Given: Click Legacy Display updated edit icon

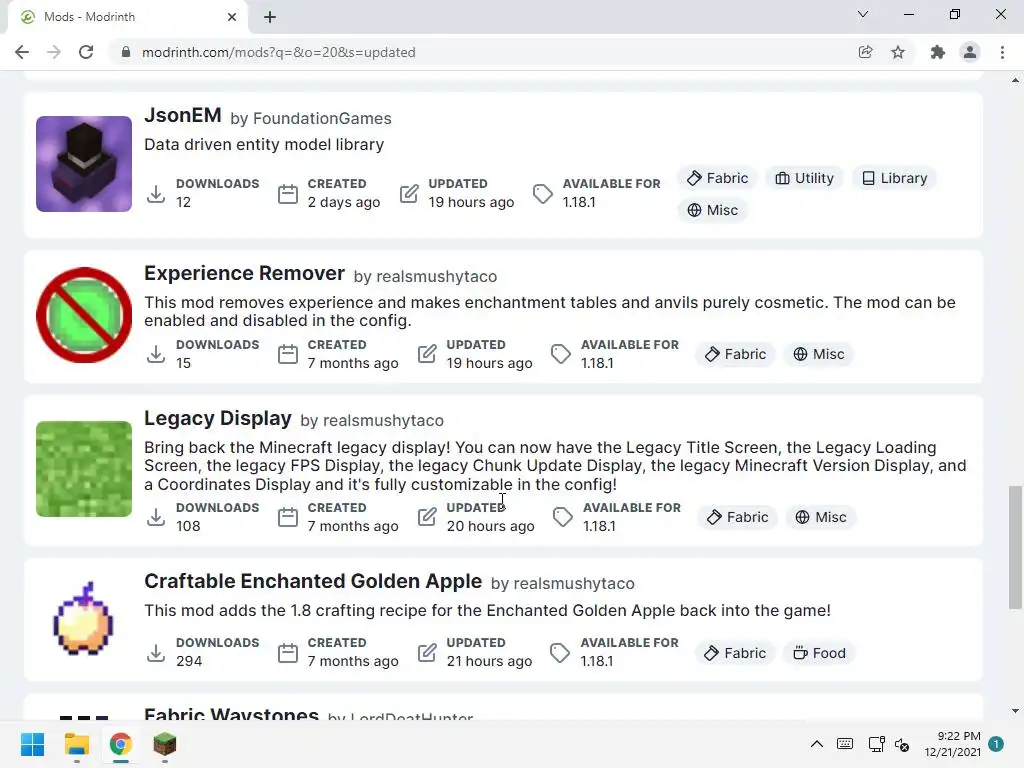Looking at the screenshot, I should [427, 517].
